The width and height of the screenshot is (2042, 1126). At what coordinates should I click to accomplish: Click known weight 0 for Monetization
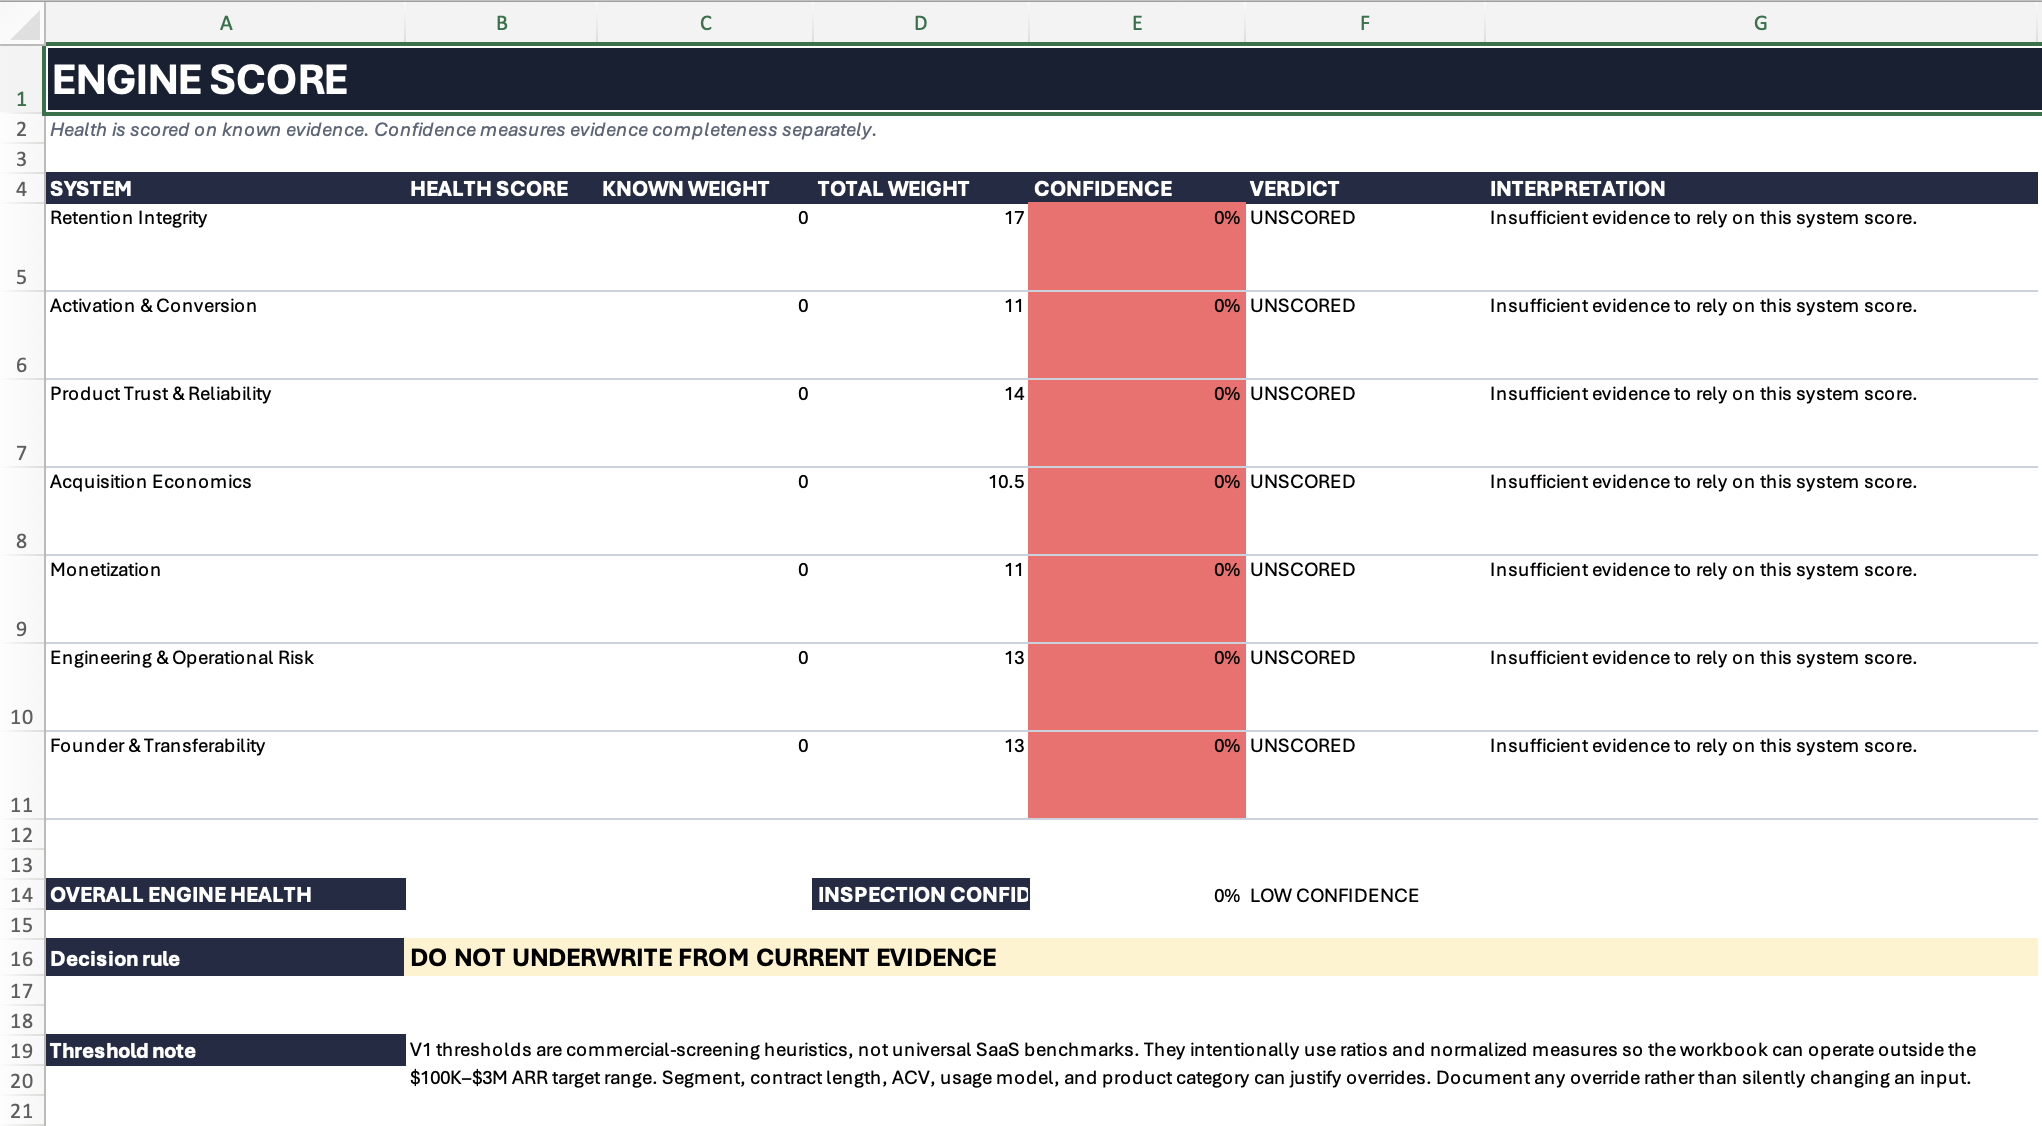705,599
